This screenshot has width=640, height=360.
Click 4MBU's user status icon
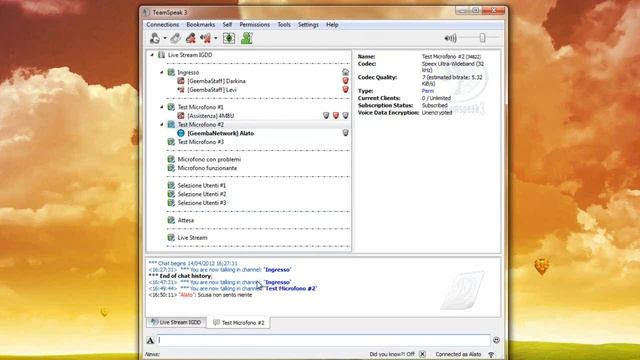coord(181,116)
